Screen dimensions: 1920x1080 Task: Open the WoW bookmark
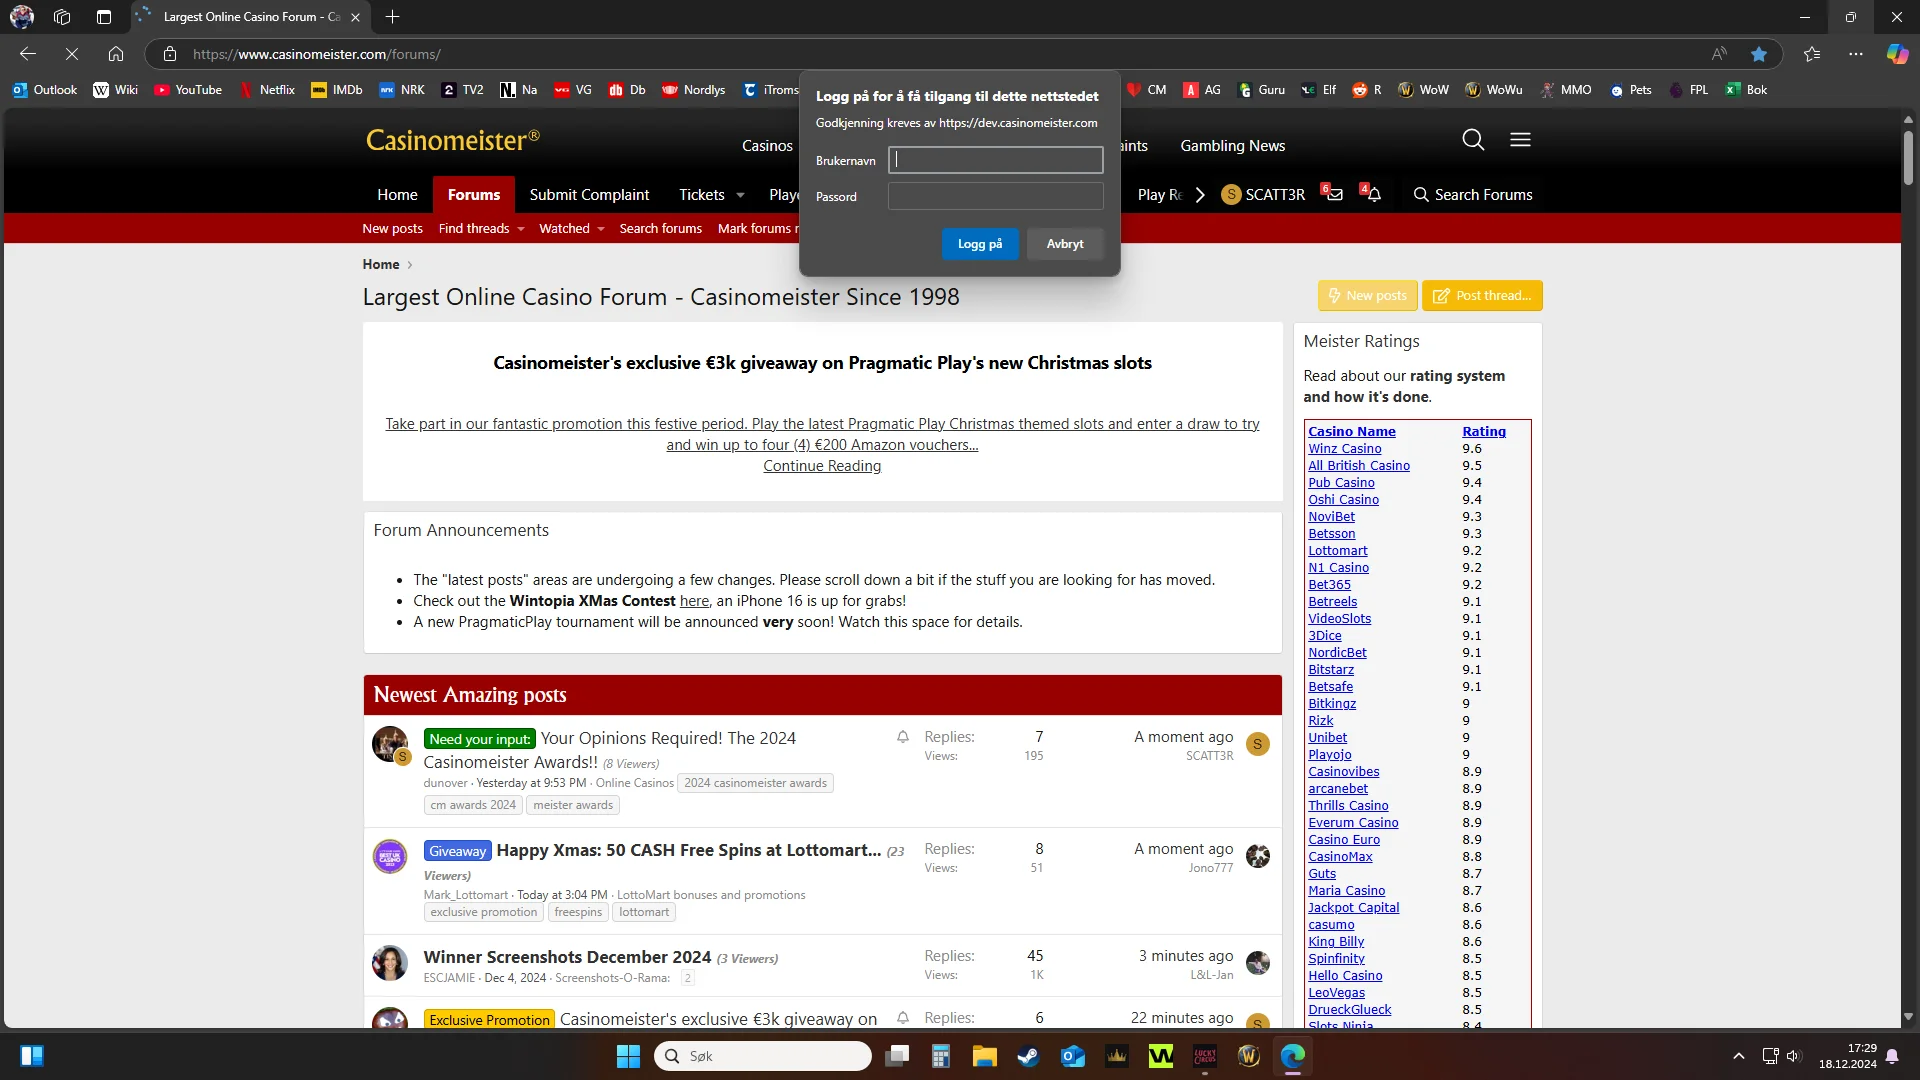tap(1423, 90)
